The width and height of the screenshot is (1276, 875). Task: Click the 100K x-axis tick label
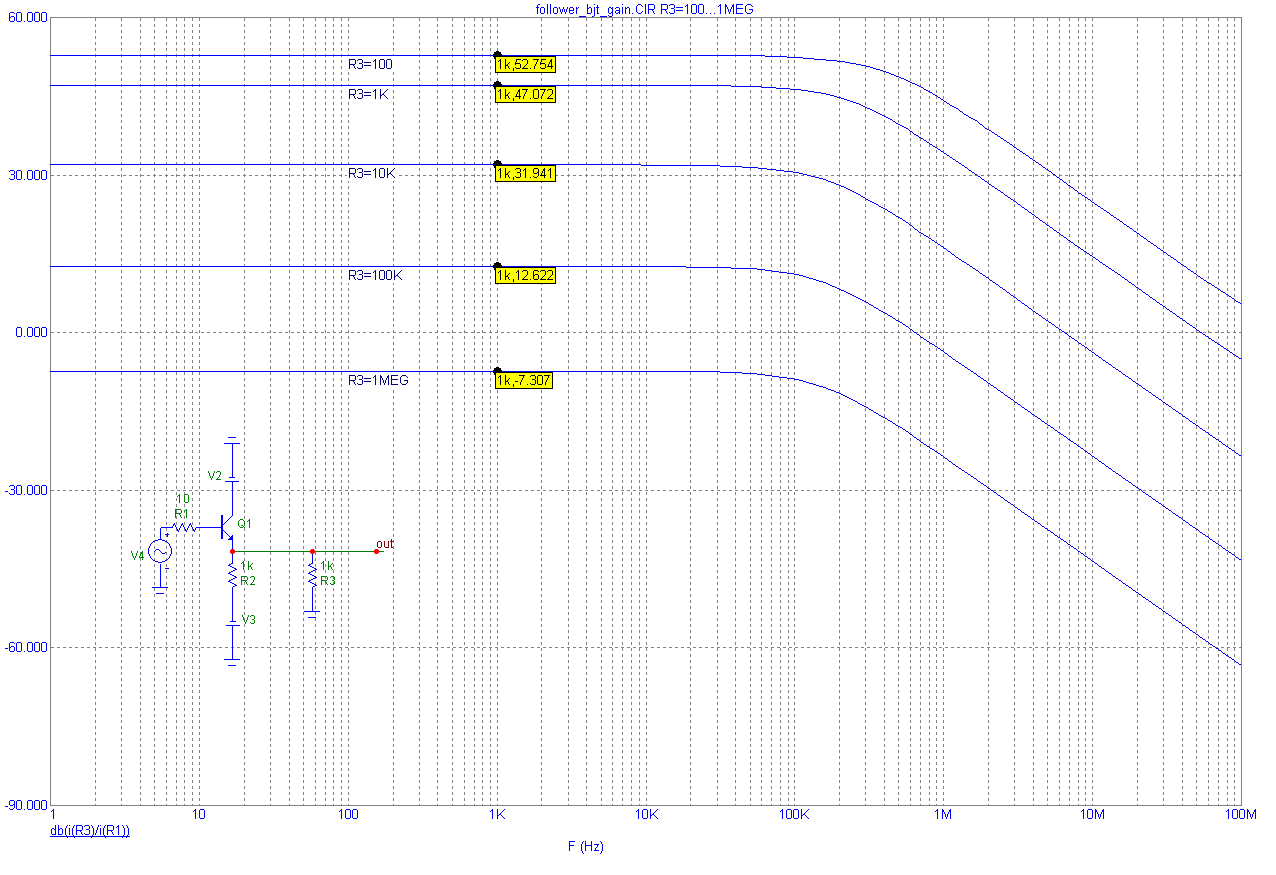[794, 815]
